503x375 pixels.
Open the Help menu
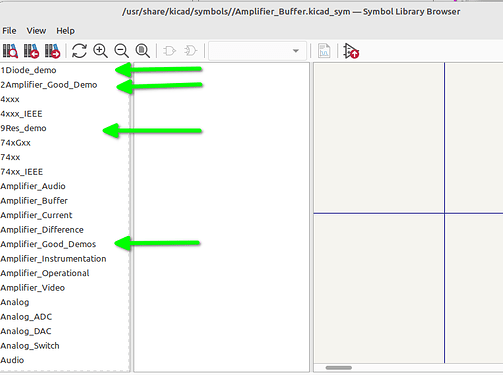65,31
